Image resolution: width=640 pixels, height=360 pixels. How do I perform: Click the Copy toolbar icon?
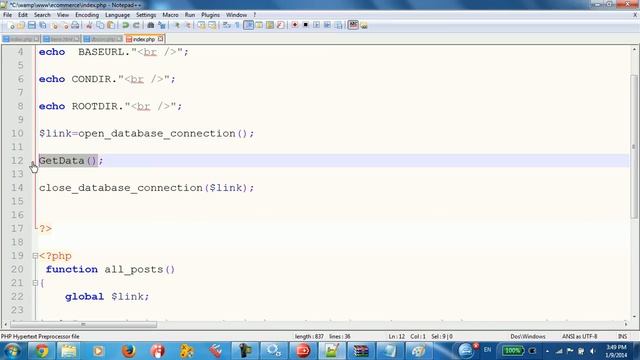[100, 25]
